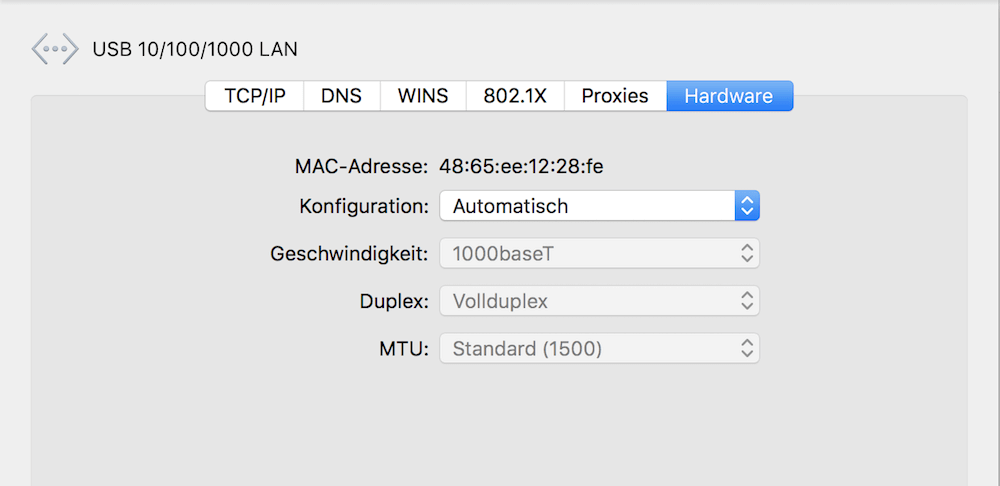The width and height of the screenshot is (1000, 486).
Task: Click the arrows icon on the MTU popup
Action: [747, 348]
